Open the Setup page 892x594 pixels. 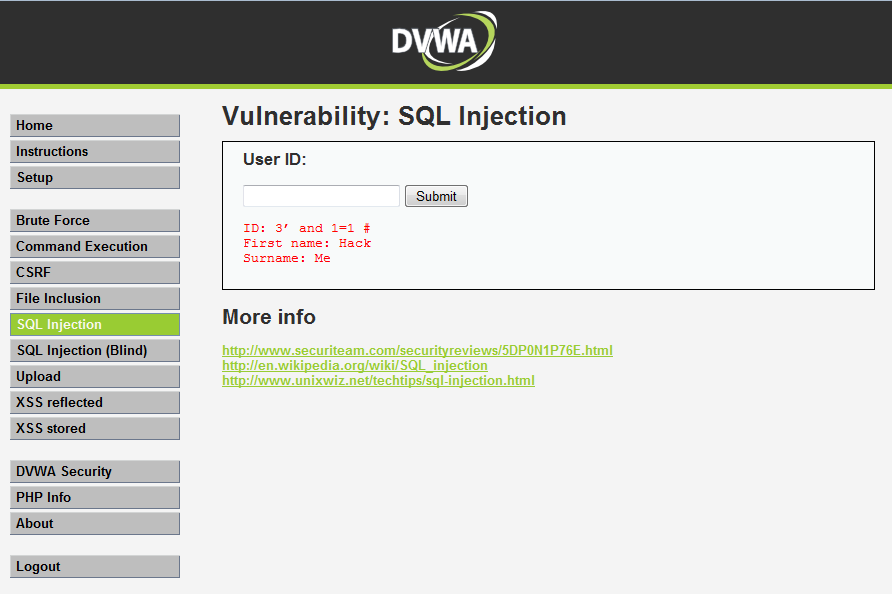pyautogui.click(x=95, y=178)
